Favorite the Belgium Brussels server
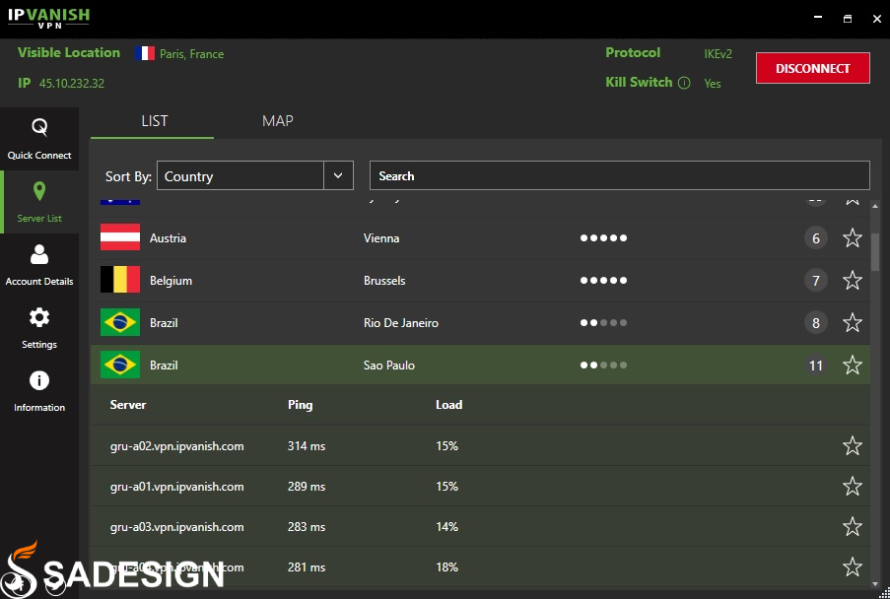The image size is (890, 599). coord(852,280)
